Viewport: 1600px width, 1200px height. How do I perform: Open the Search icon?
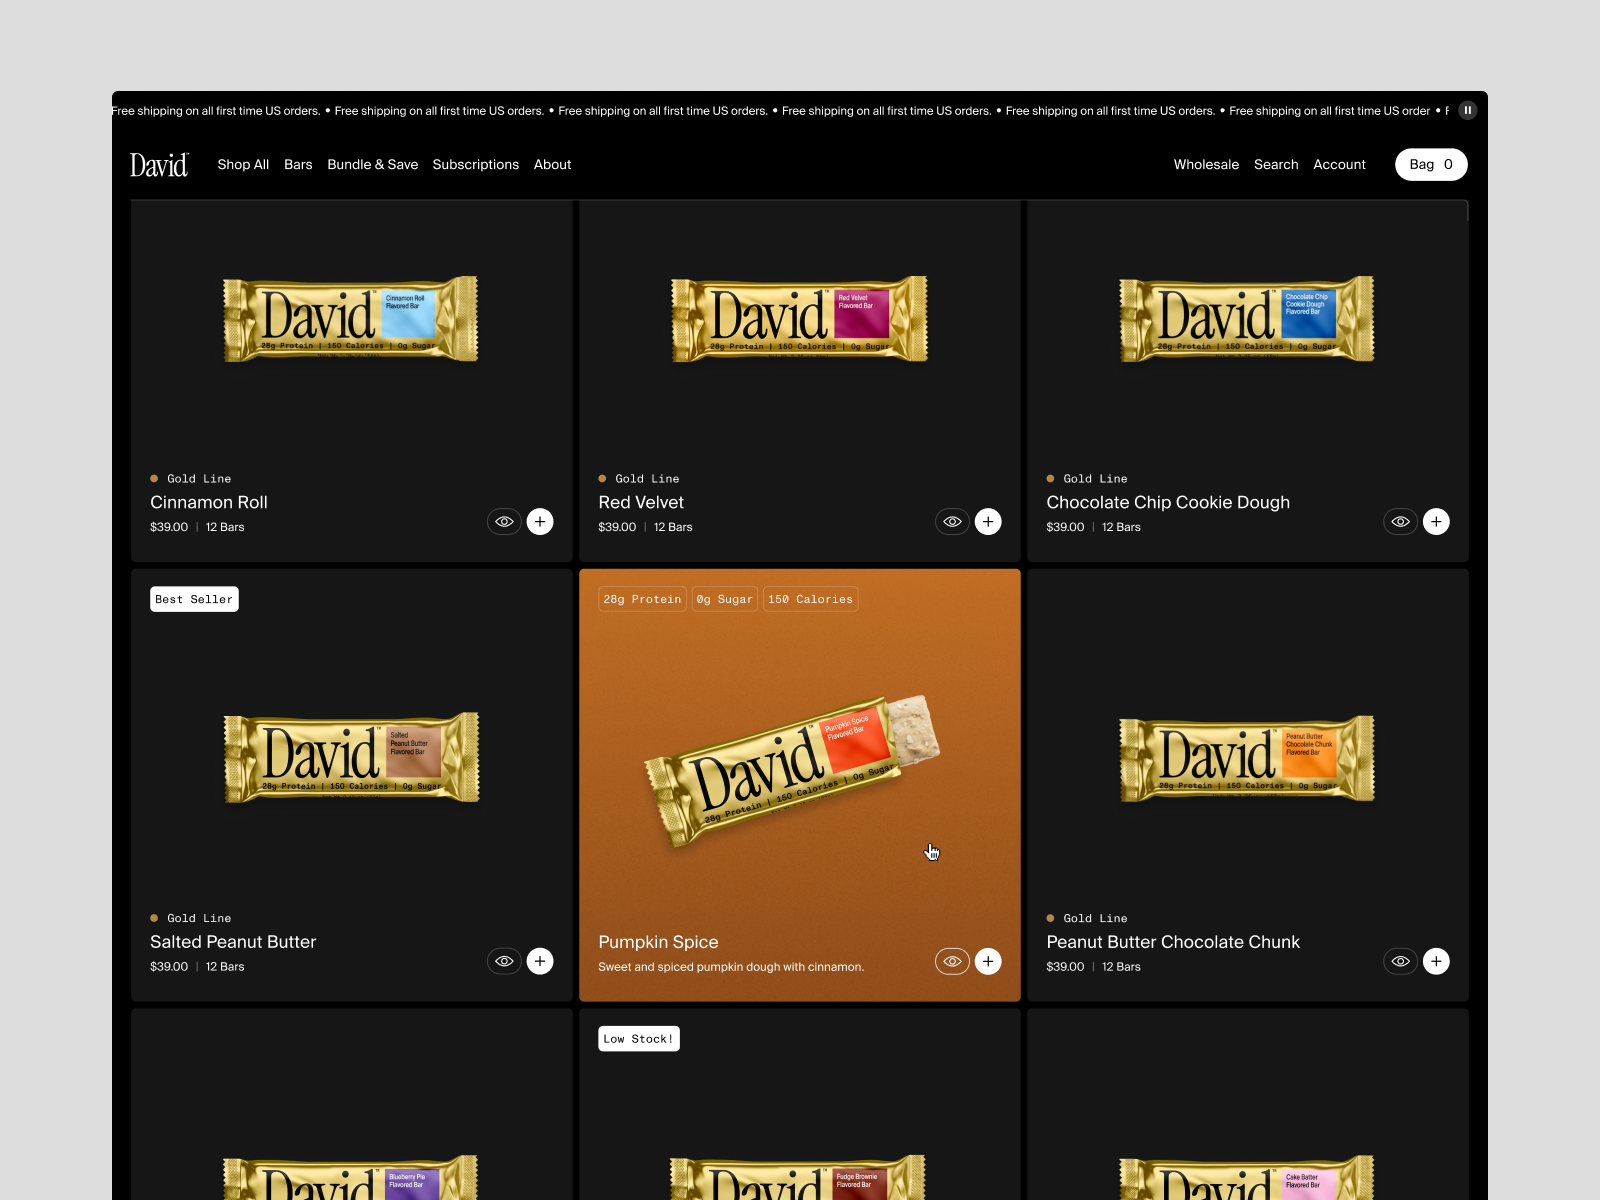click(1276, 164)
